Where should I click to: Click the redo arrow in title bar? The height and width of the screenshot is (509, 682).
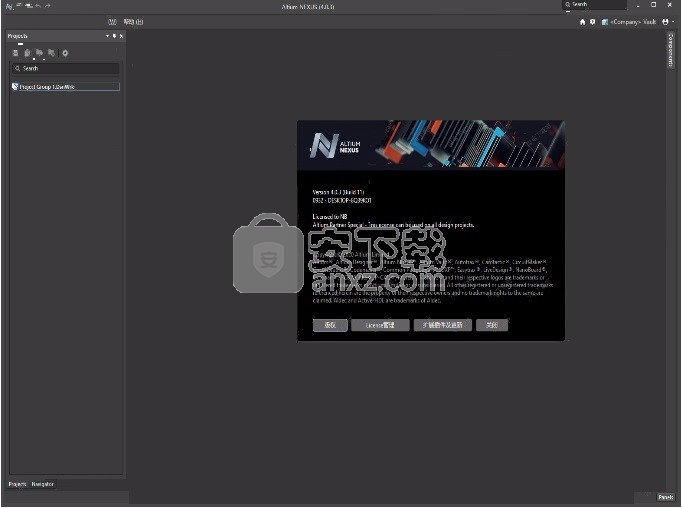pyautogui.click(x=48, y=6)
